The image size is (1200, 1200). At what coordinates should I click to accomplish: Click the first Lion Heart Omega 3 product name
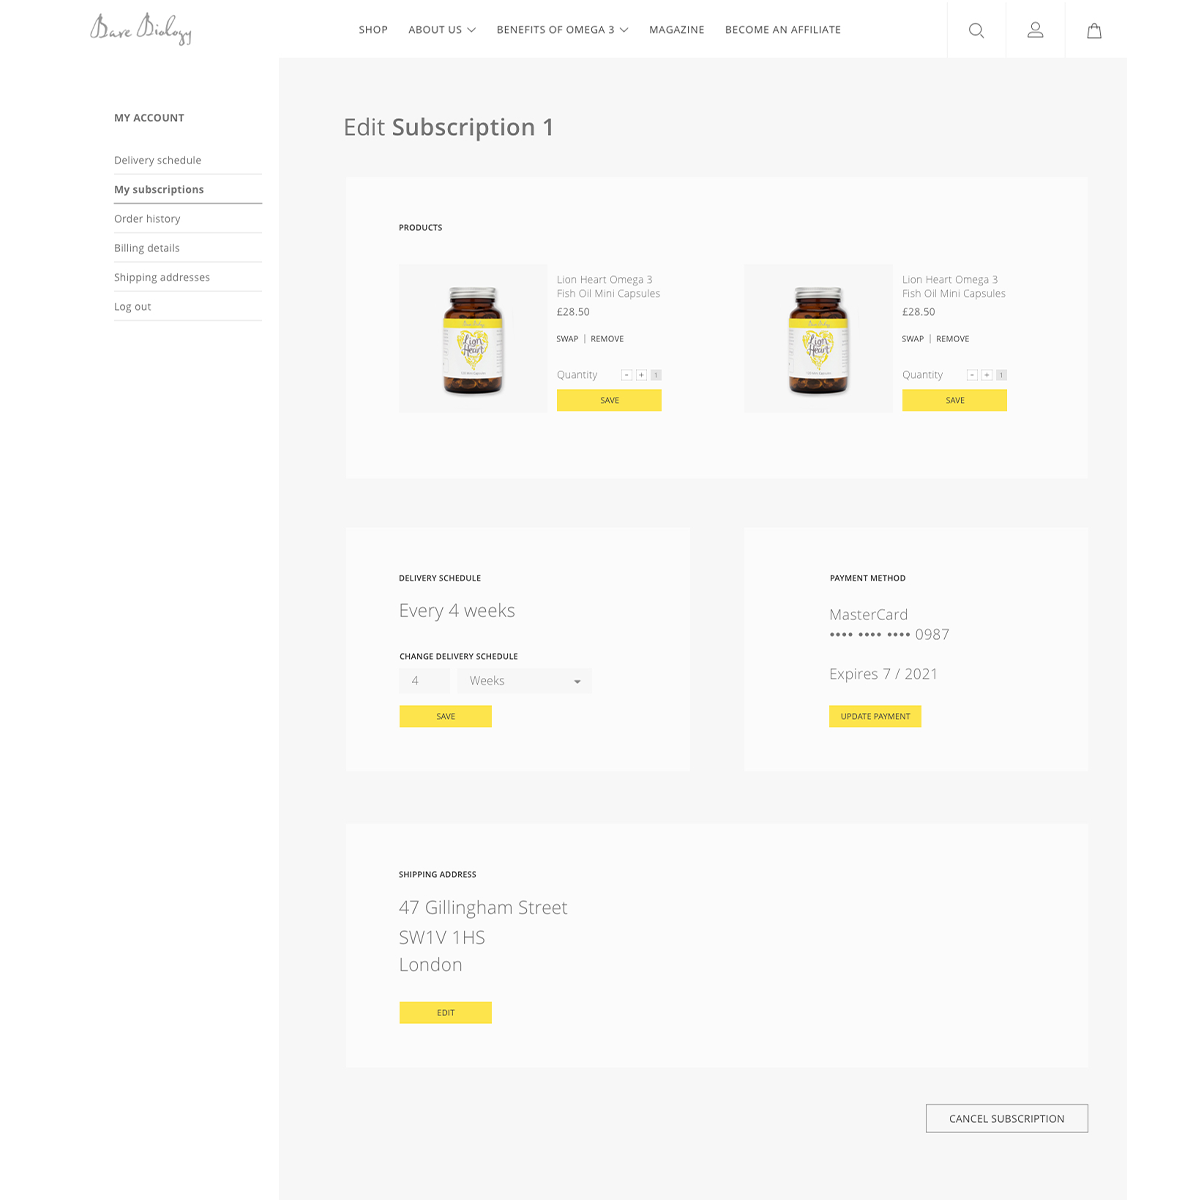click(x=608, y=286)
